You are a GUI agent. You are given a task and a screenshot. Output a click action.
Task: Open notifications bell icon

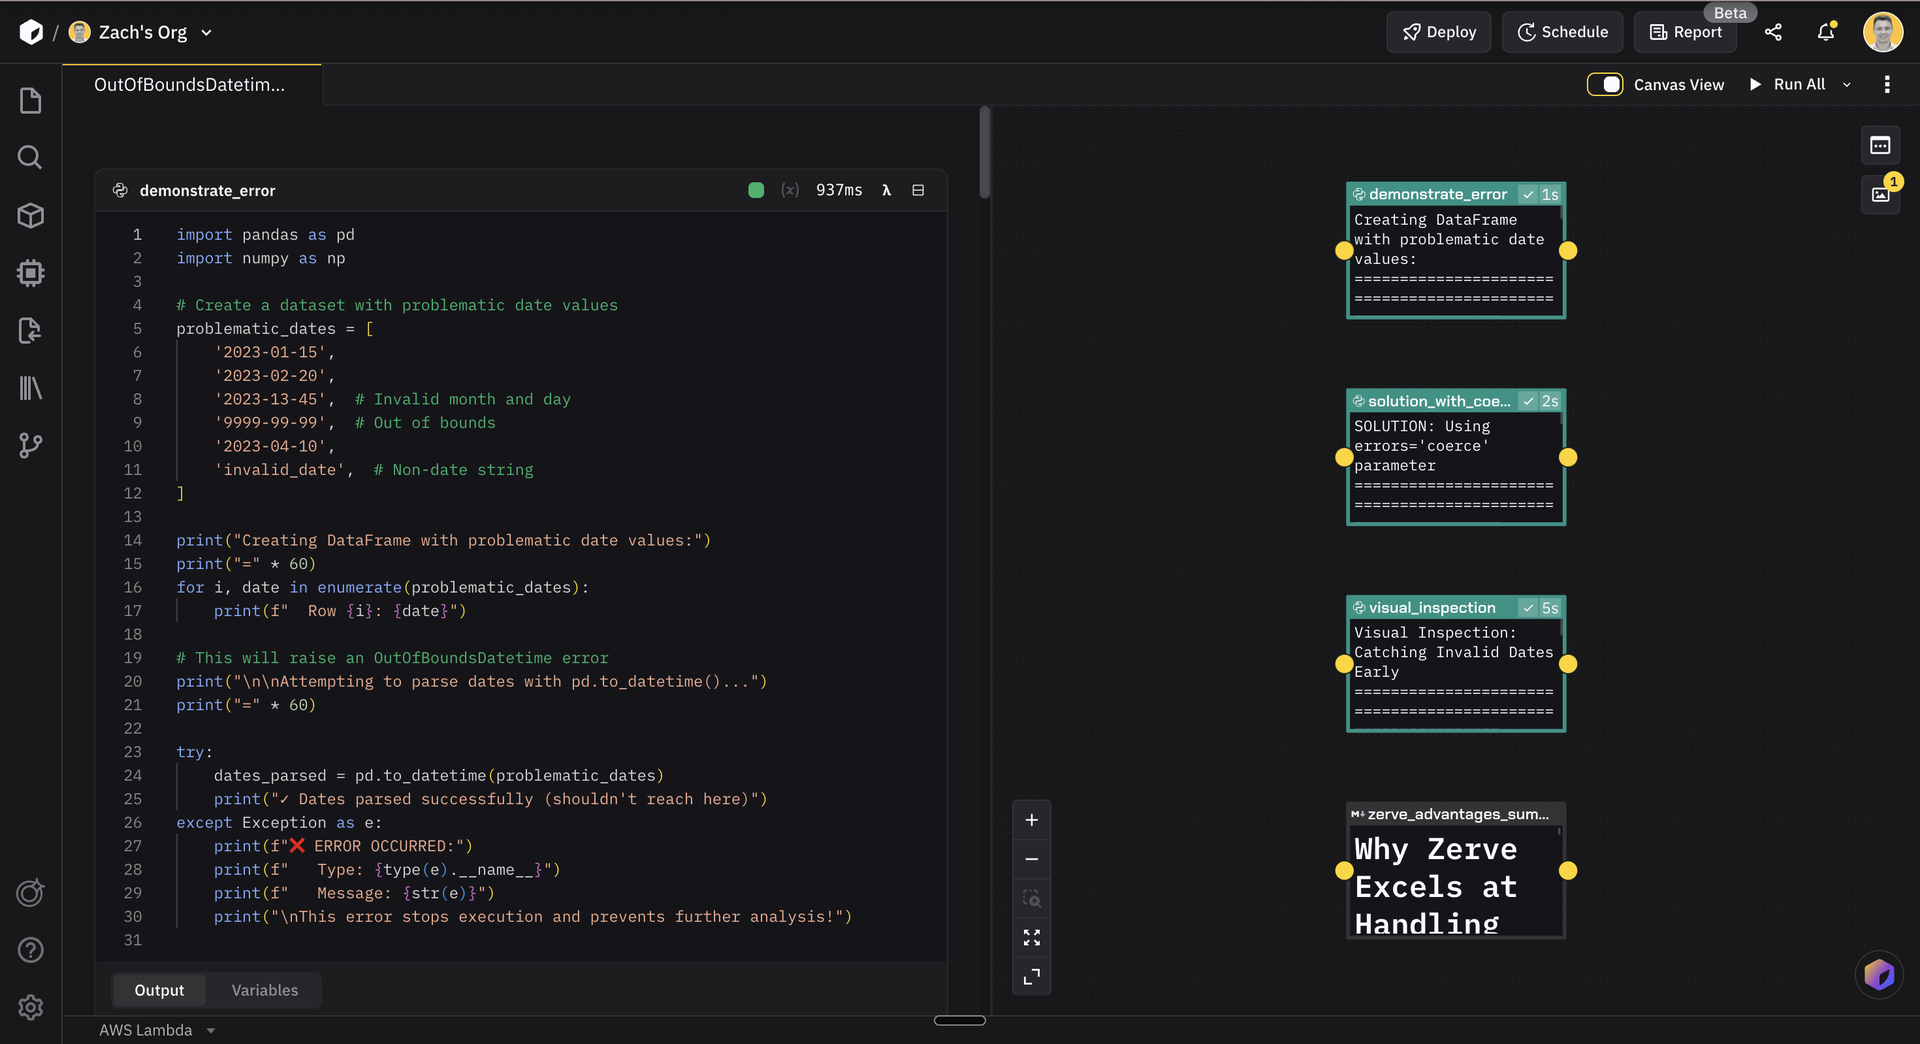1826,32
